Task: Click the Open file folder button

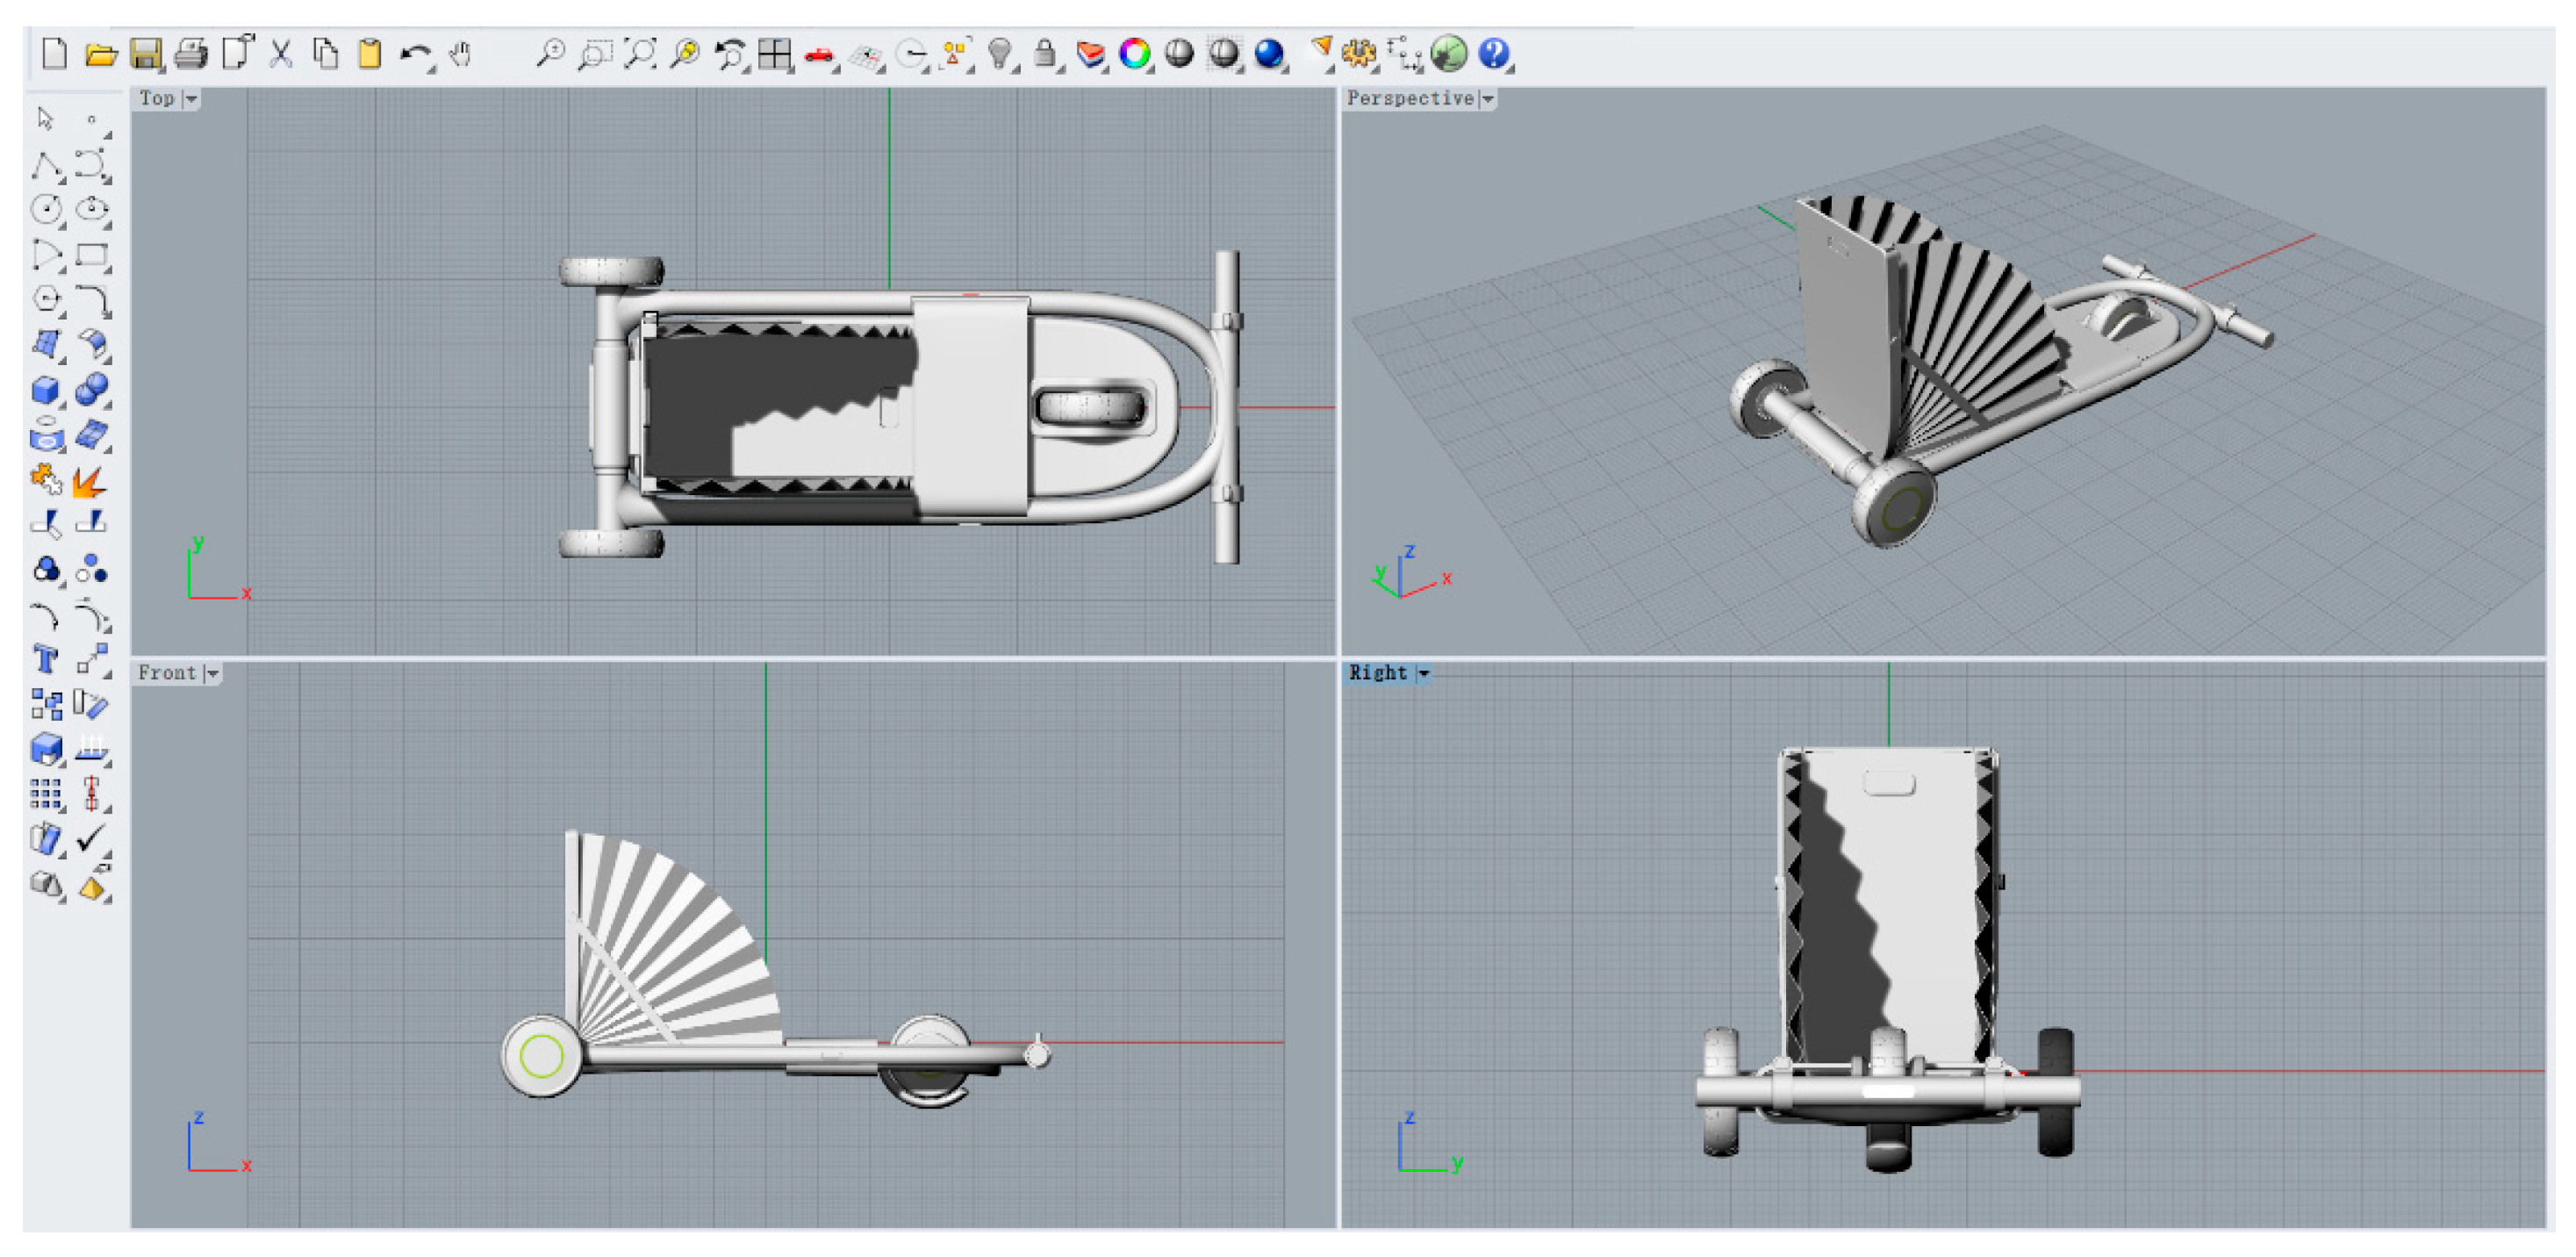Action: pos(100,54)
